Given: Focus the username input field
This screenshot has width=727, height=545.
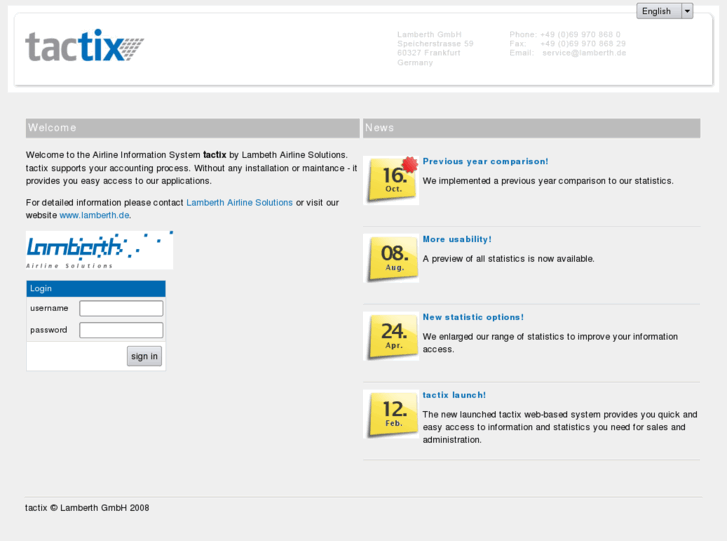Looking at the screenshot, I should point(121,308).
